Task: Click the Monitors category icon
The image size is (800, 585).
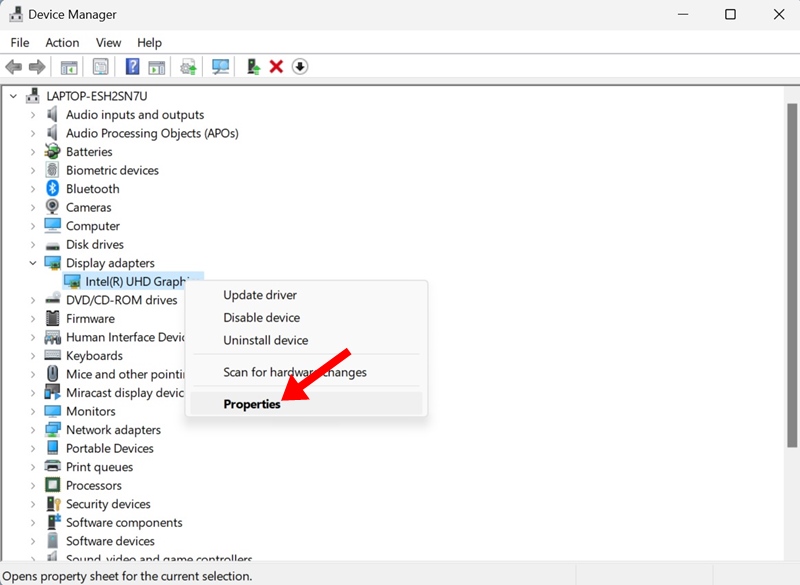Action: pyautogui.click(x=53, y=411)
